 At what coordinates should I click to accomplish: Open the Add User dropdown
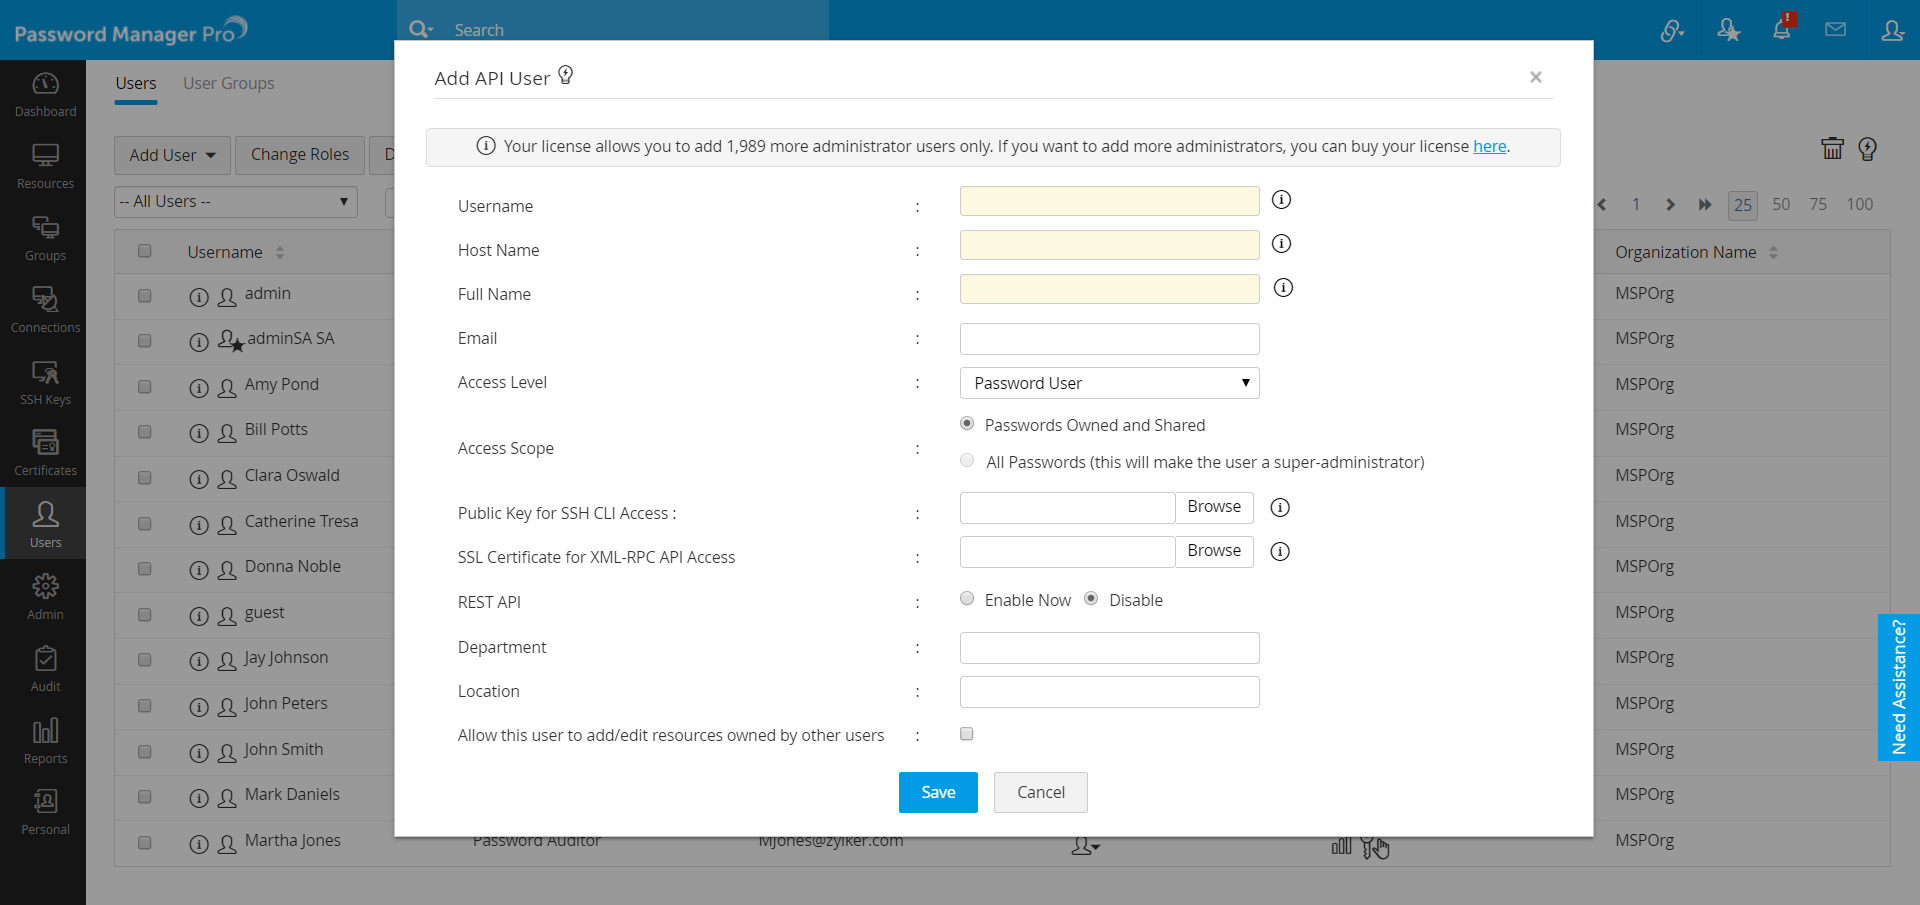point(172,155)
